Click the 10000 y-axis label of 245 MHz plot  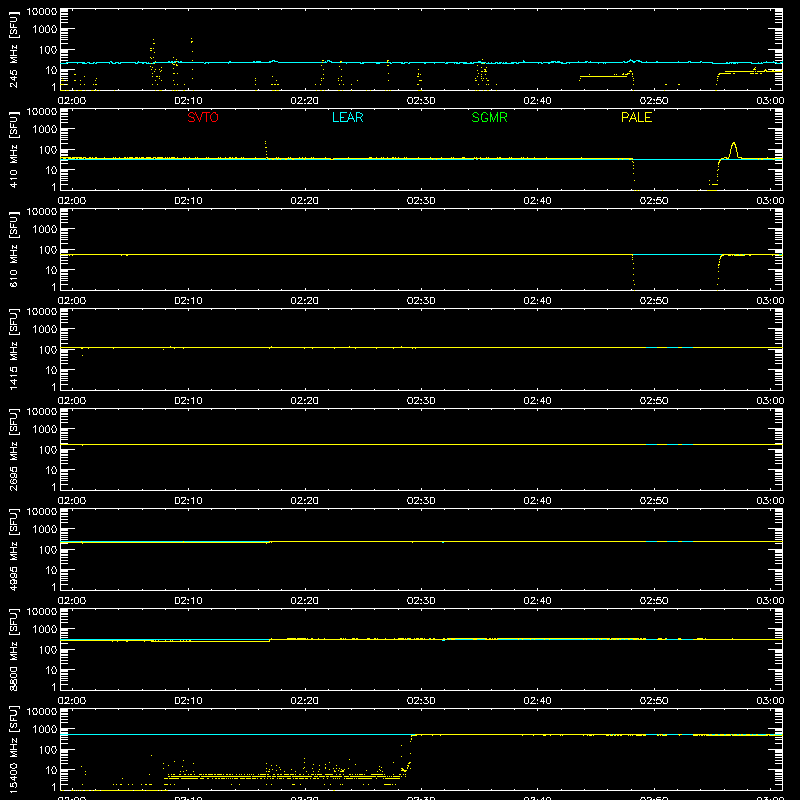[42, 12]
